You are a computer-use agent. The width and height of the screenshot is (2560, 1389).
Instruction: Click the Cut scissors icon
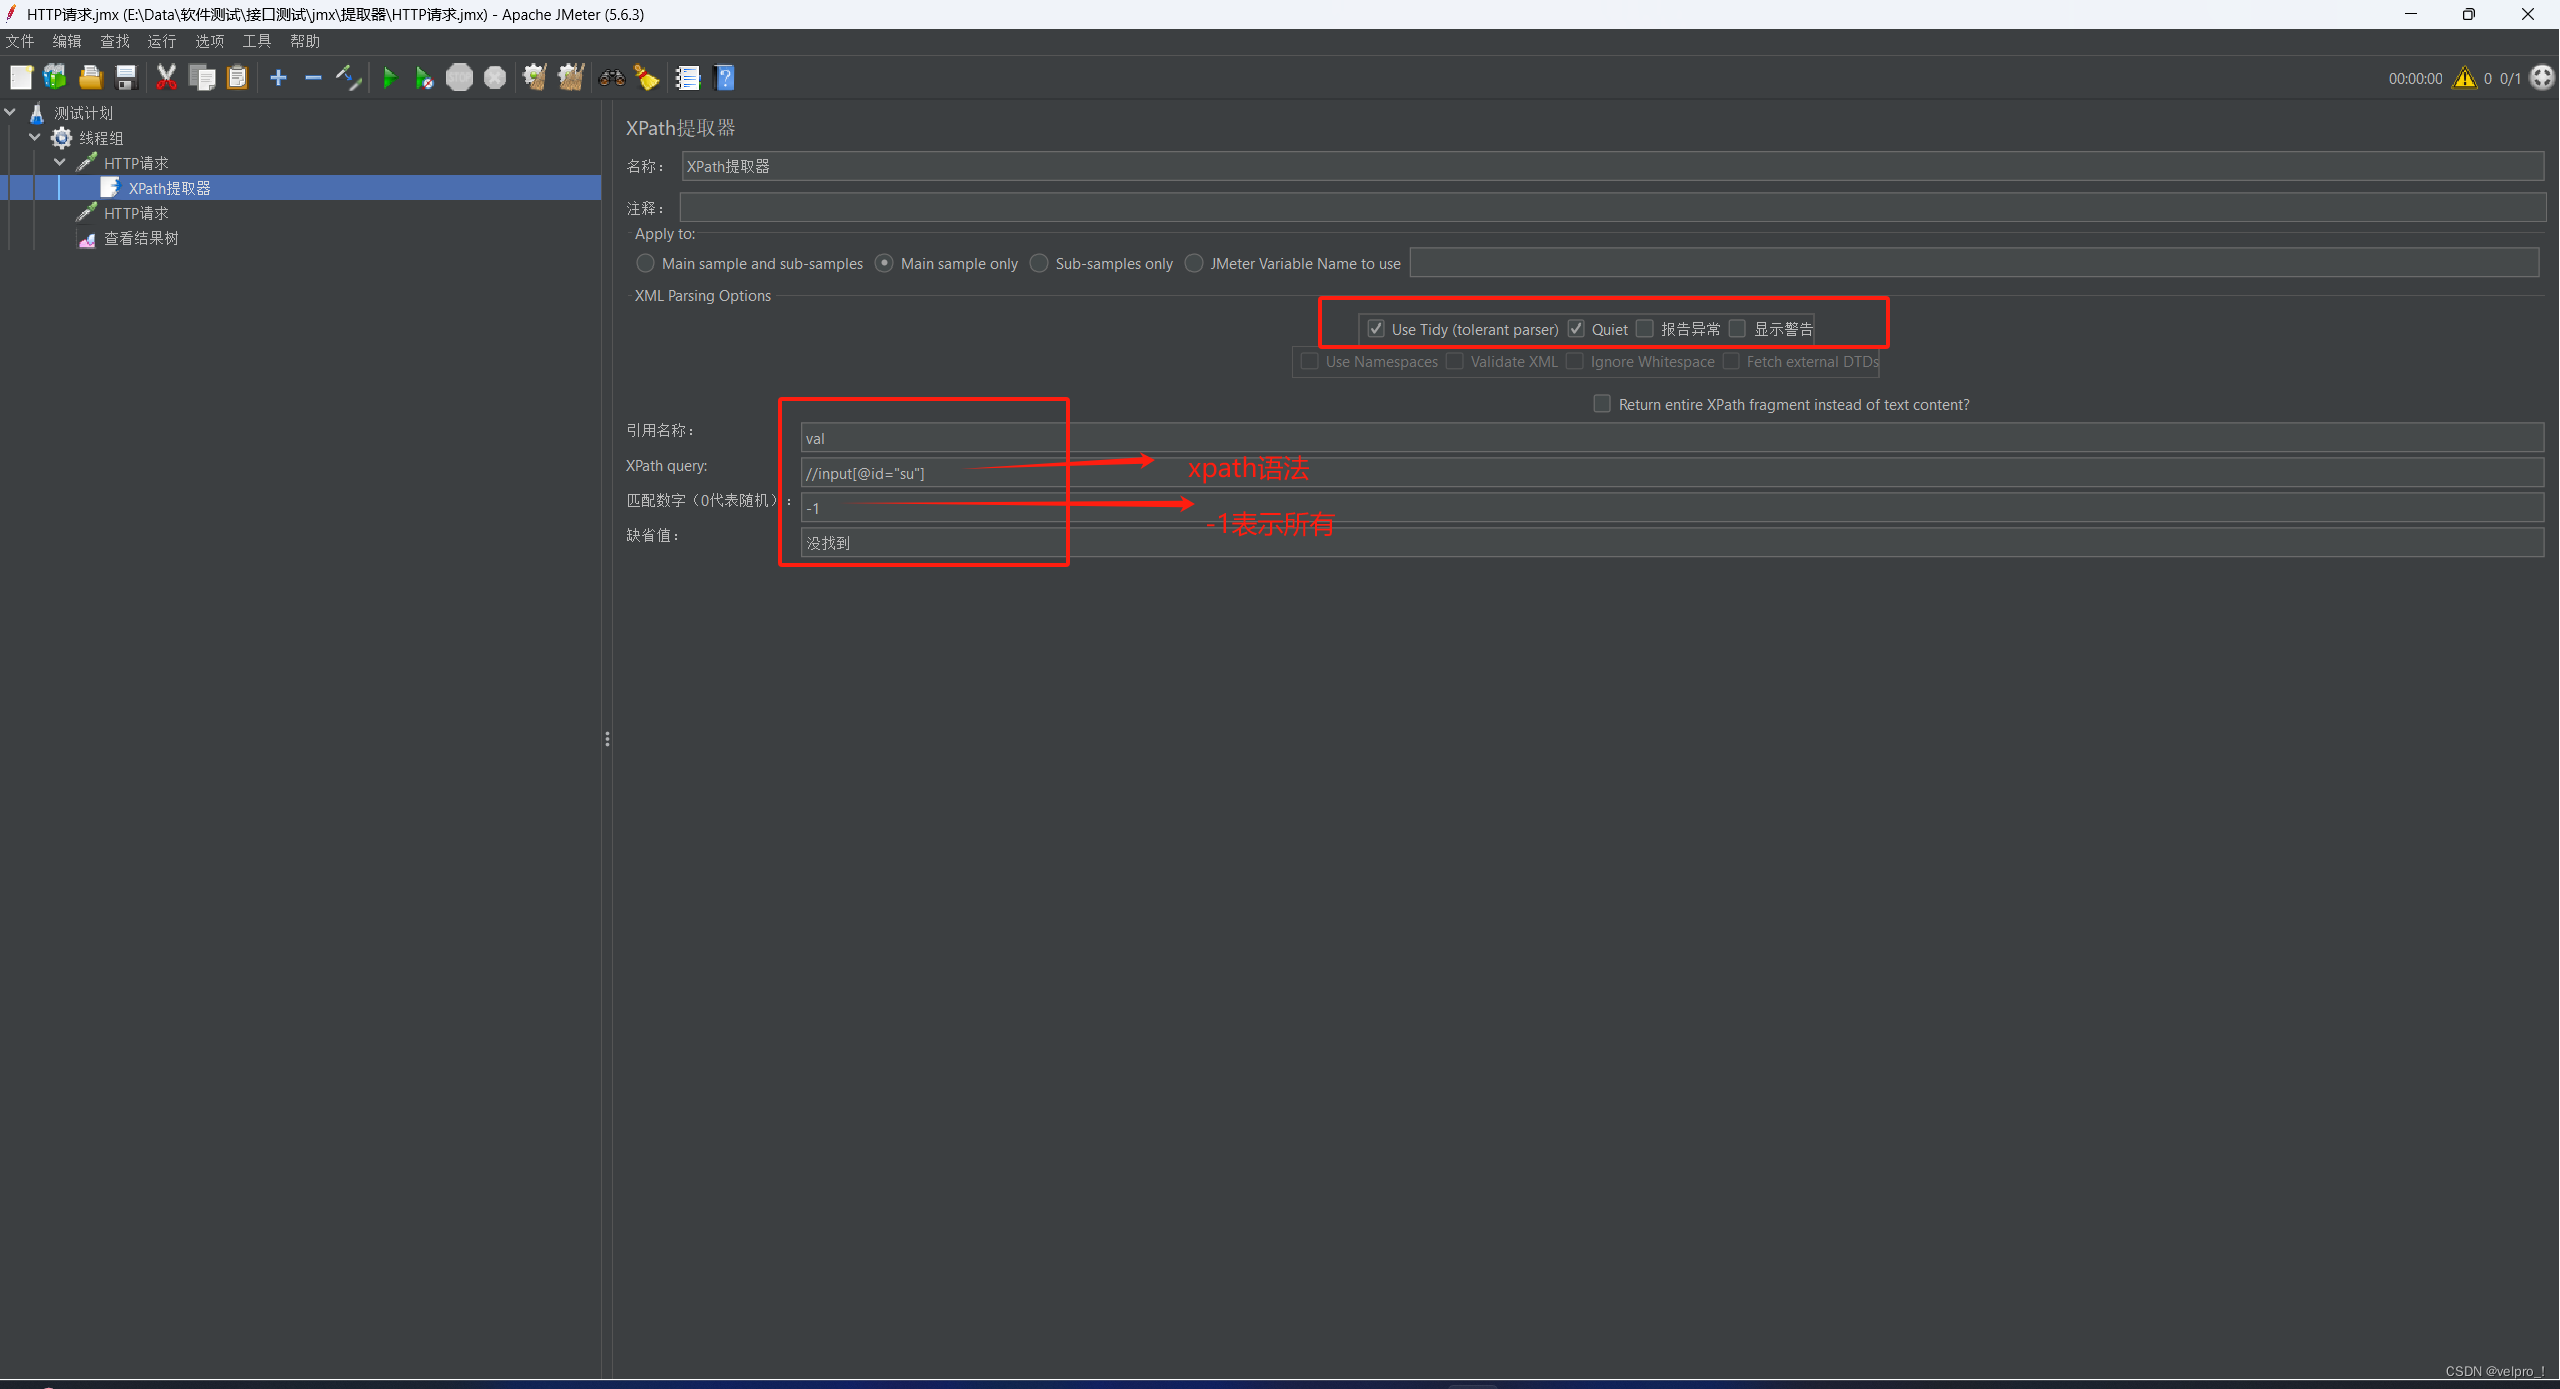[166, 78]
